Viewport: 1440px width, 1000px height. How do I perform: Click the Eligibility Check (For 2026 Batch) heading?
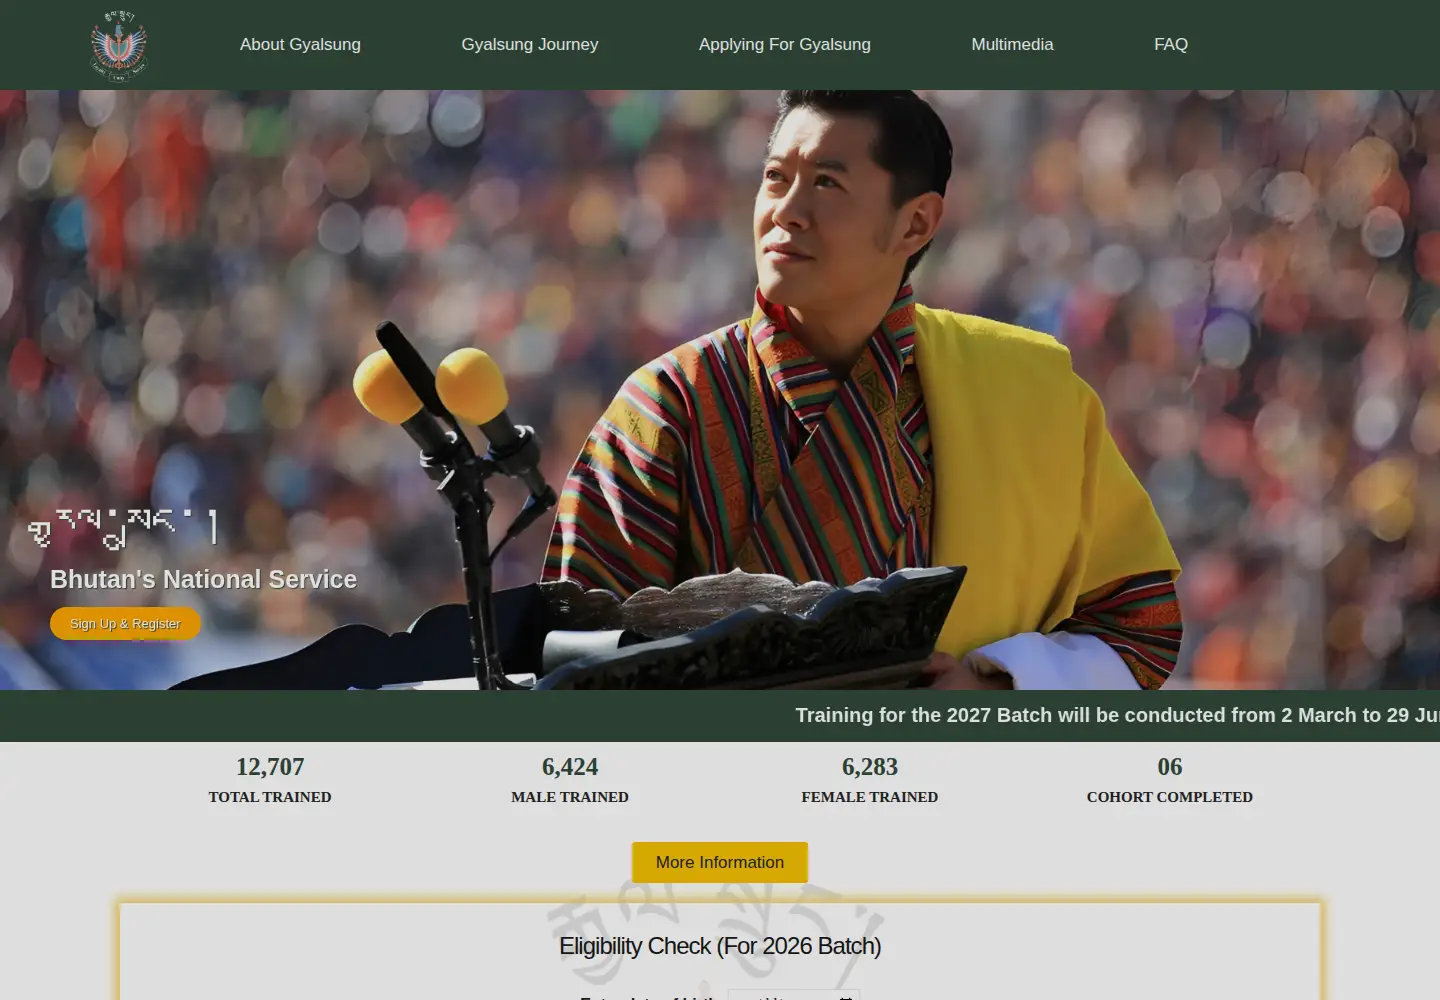click(720, 946)
